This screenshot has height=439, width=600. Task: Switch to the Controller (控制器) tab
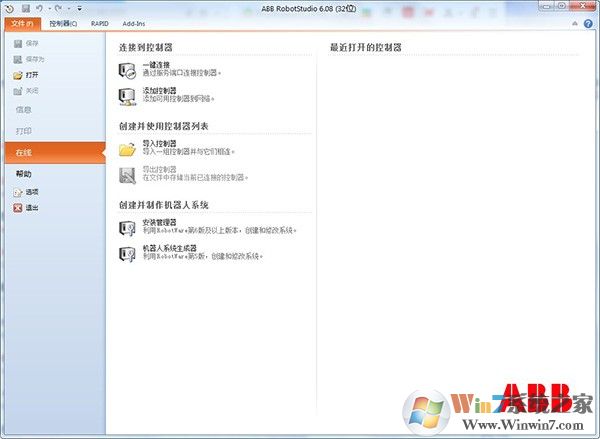point(63,22)
